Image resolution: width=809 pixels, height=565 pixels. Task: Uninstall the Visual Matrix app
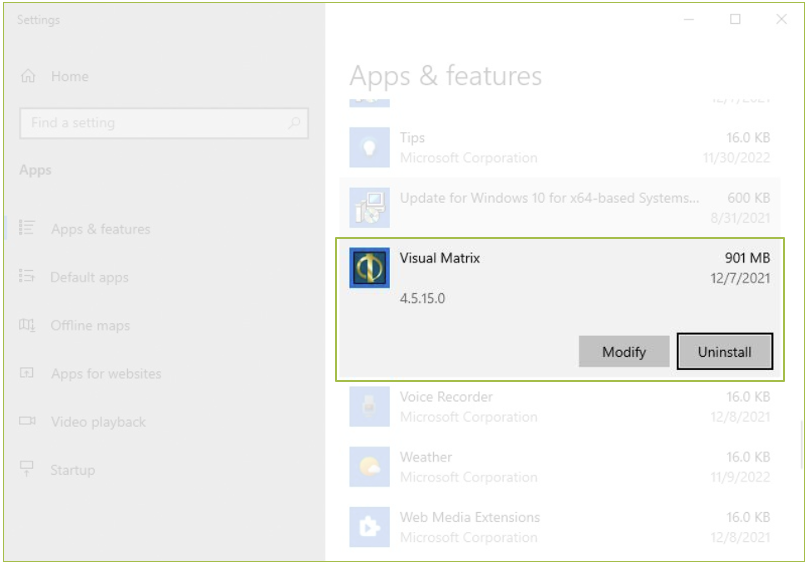[x=724, y=352]
